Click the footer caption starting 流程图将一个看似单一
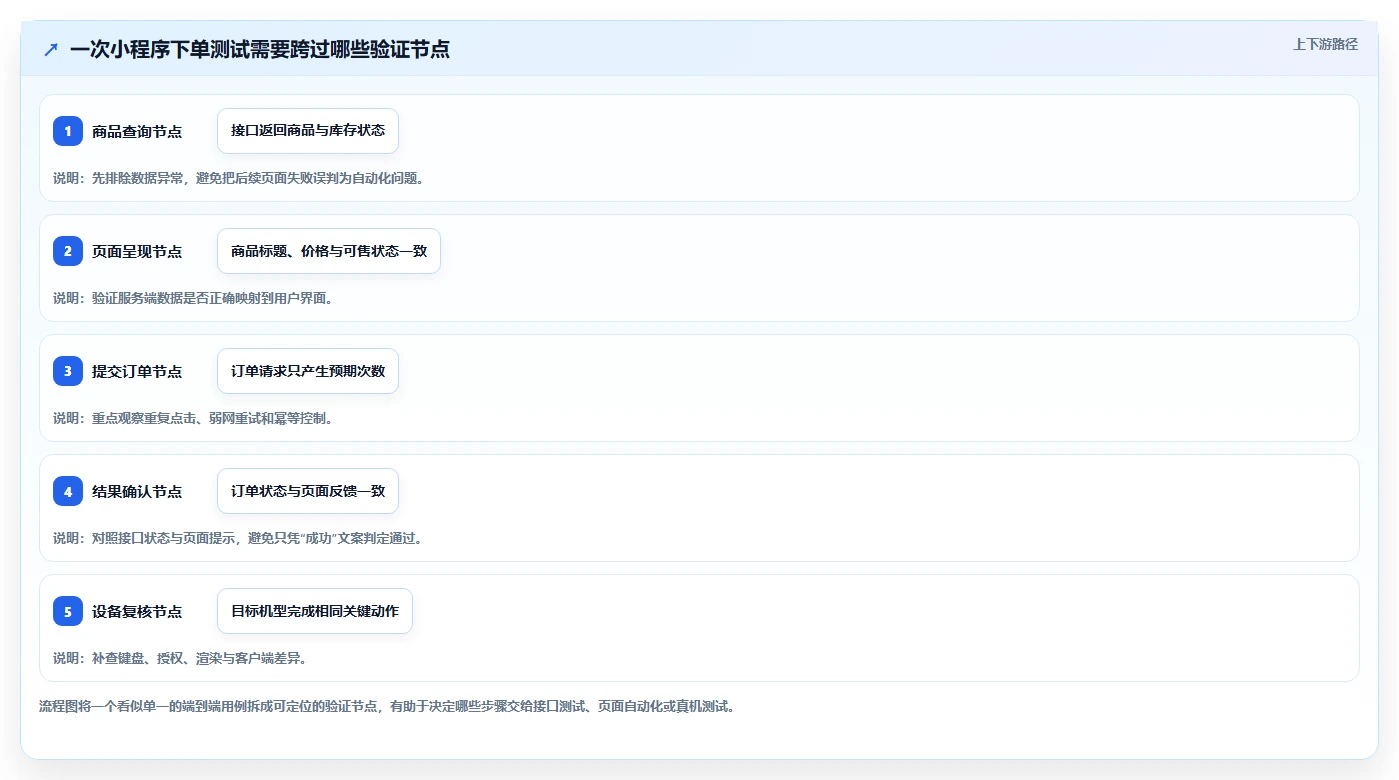 point(387,706)
